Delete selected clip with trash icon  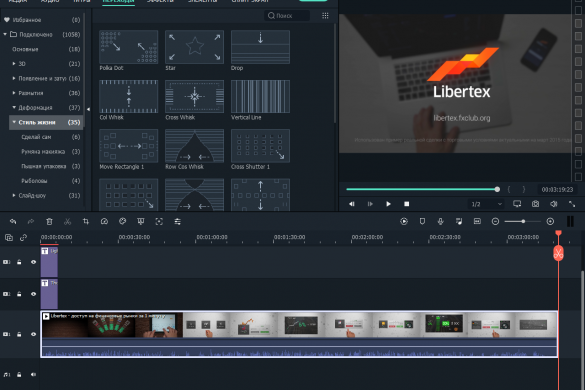[x=49, y=222]
